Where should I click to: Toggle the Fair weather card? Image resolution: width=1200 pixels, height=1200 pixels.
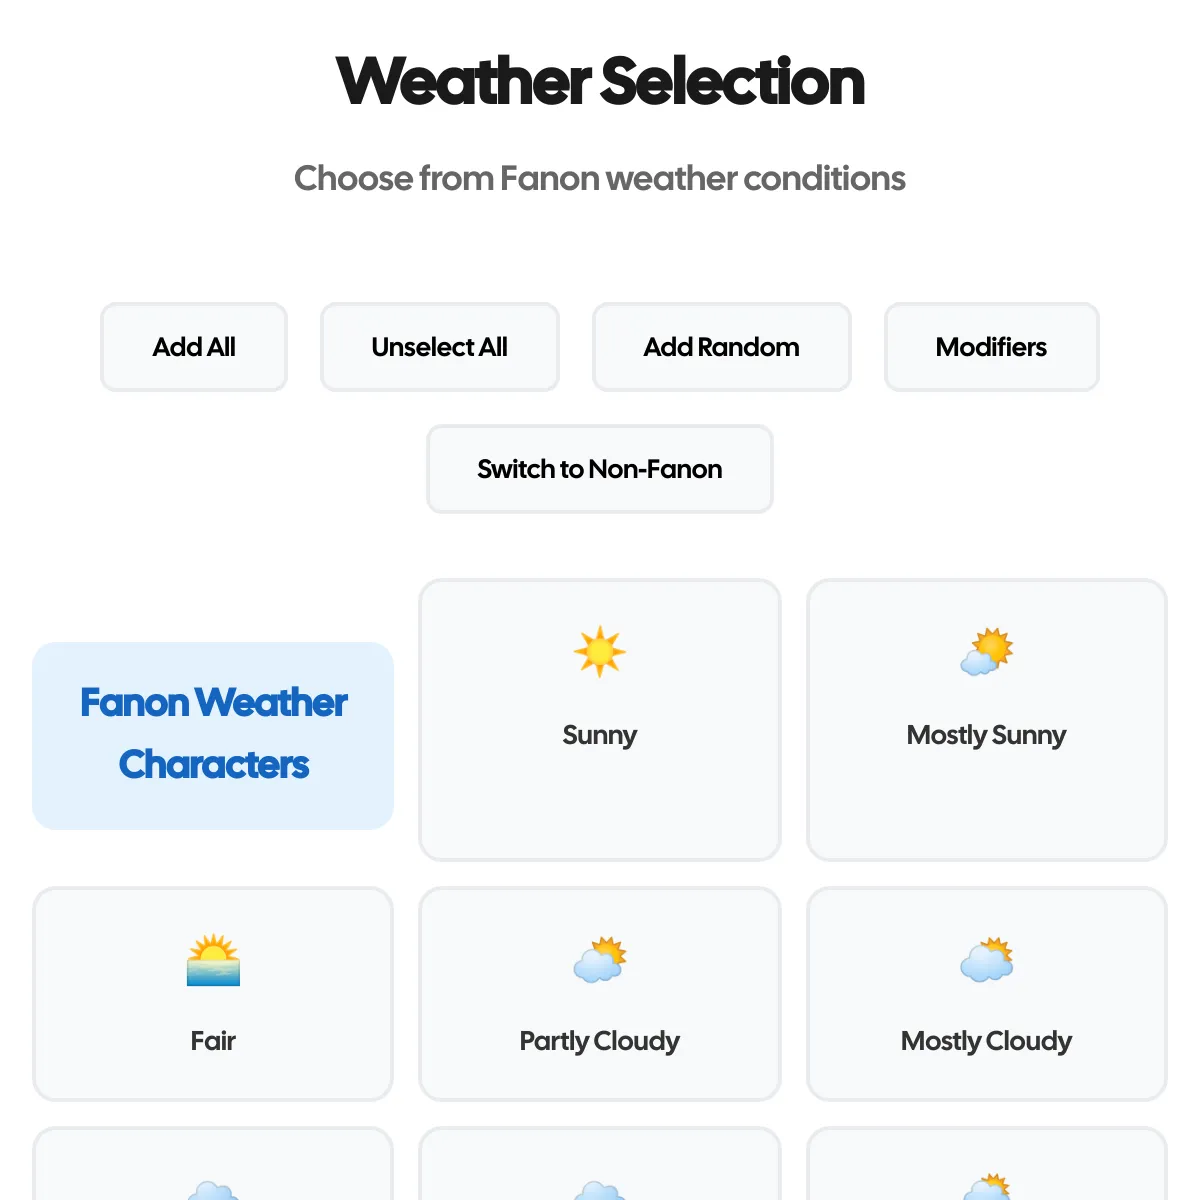click(x=213, y=994)
